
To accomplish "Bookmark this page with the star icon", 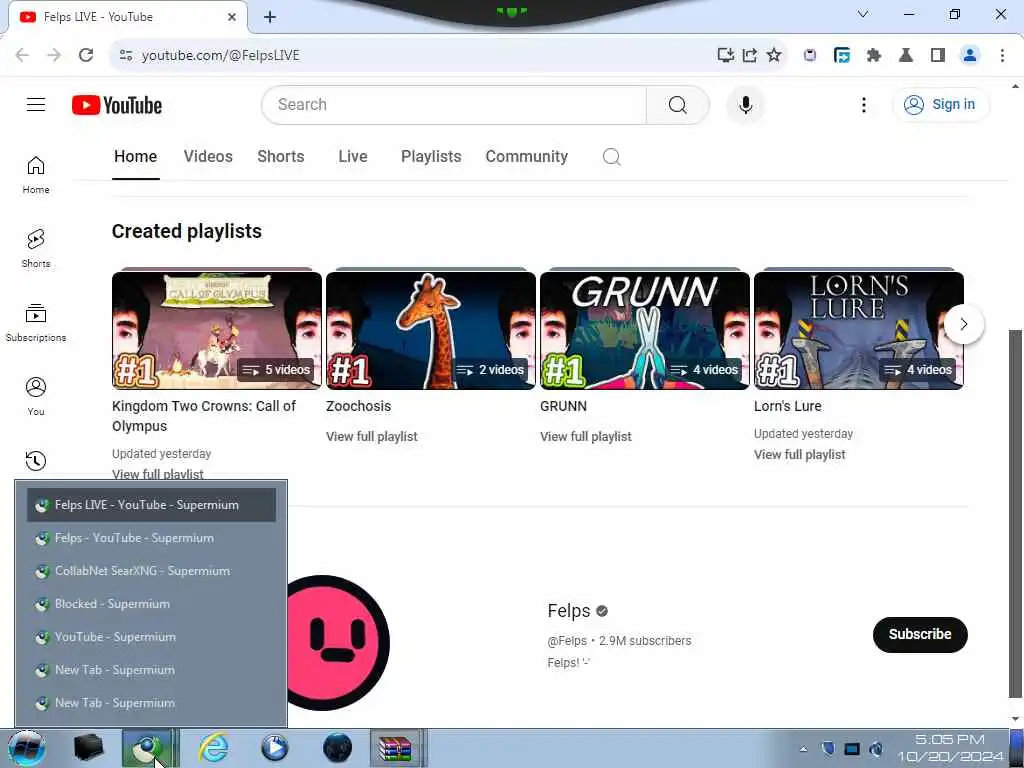I will pos(774,55).
